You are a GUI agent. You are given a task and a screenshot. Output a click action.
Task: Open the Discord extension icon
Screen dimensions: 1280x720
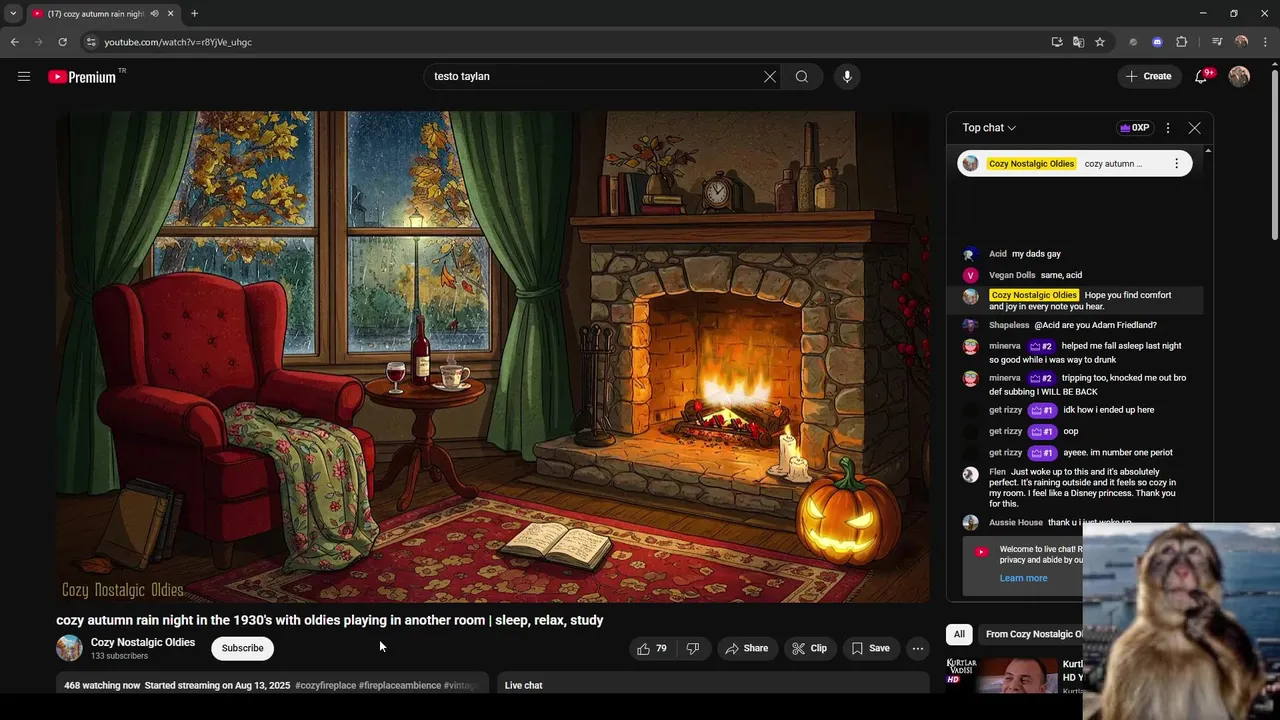(1157, 42)
